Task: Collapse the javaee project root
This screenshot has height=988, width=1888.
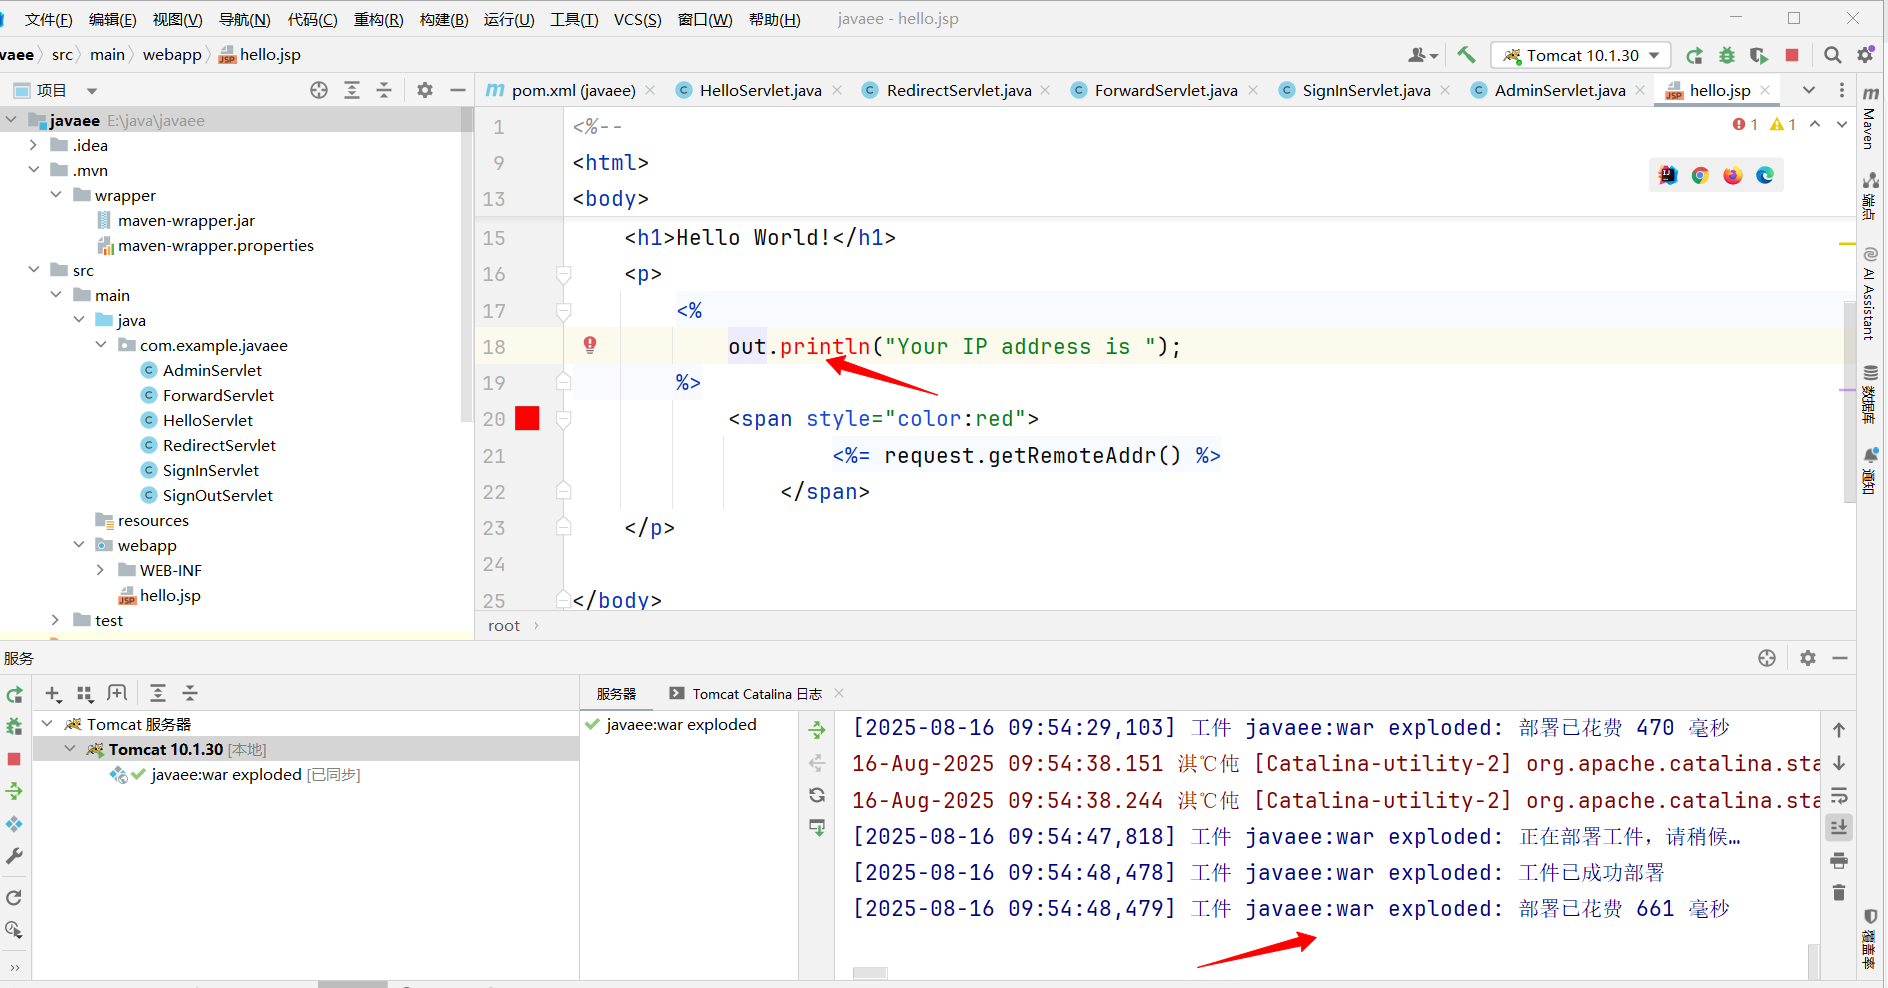Action: point(11,120)
